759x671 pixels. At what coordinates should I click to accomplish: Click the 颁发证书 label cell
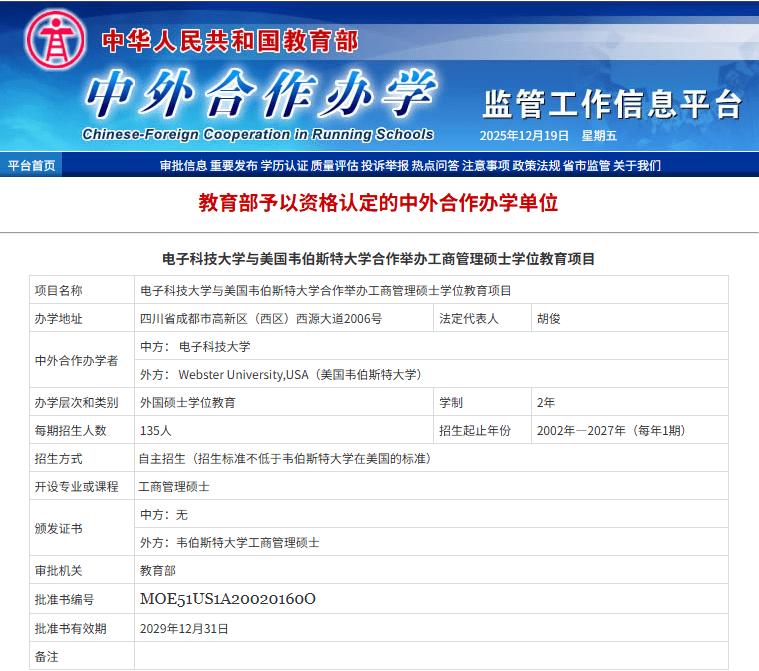pos(82,528)
